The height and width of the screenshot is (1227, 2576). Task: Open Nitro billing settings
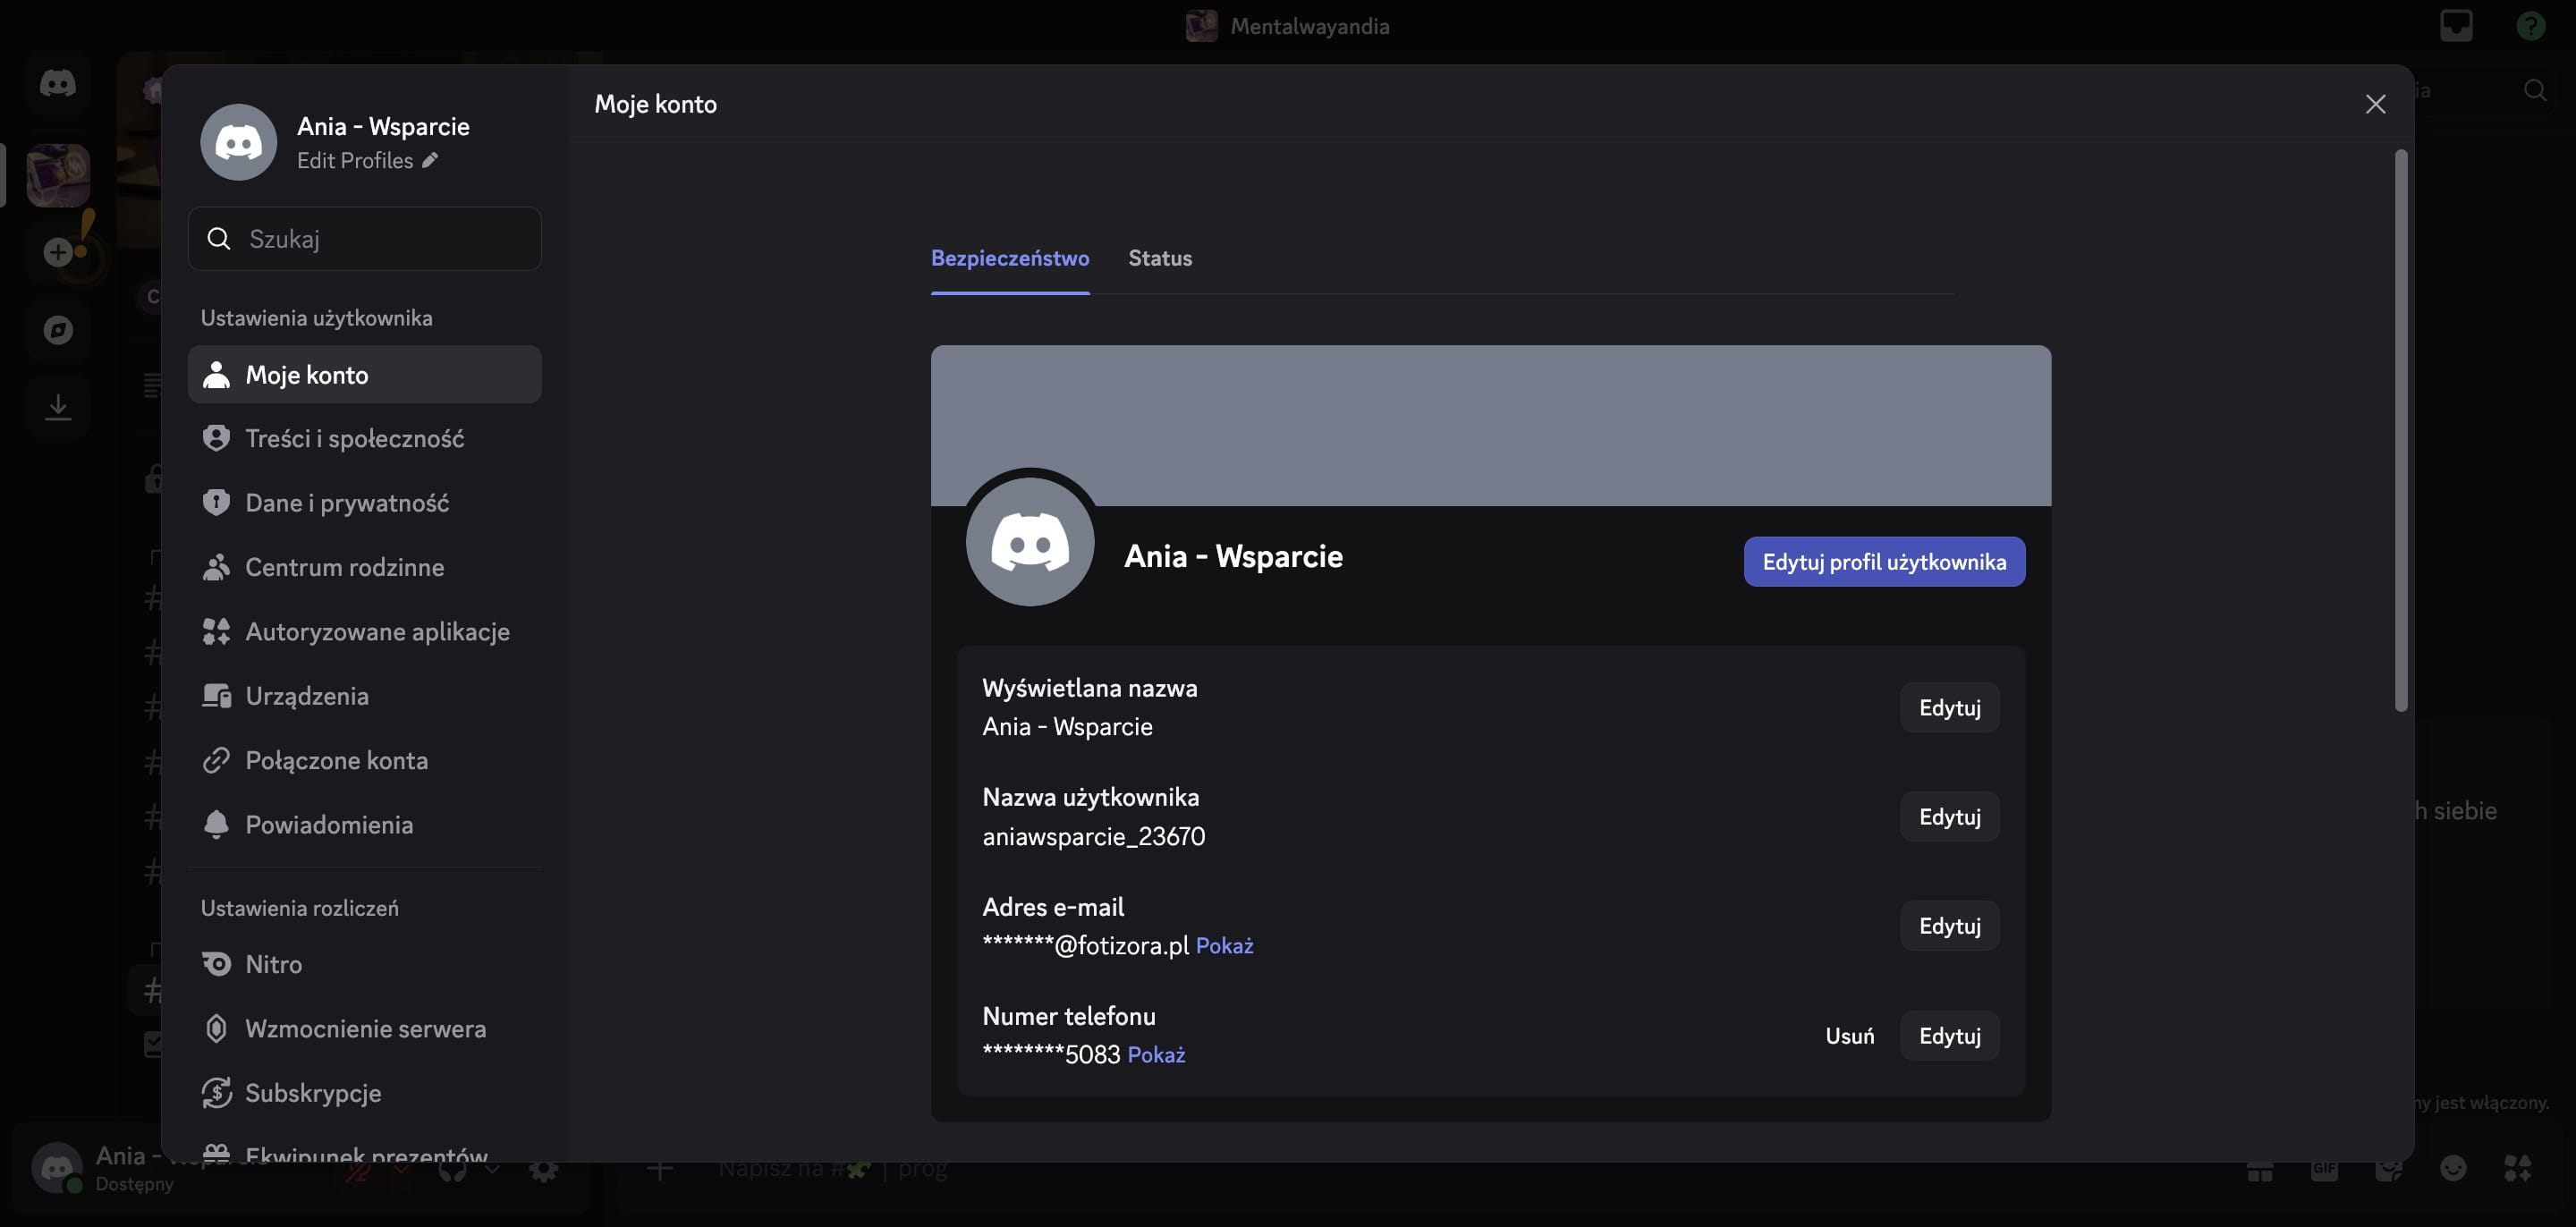(365, 964)
